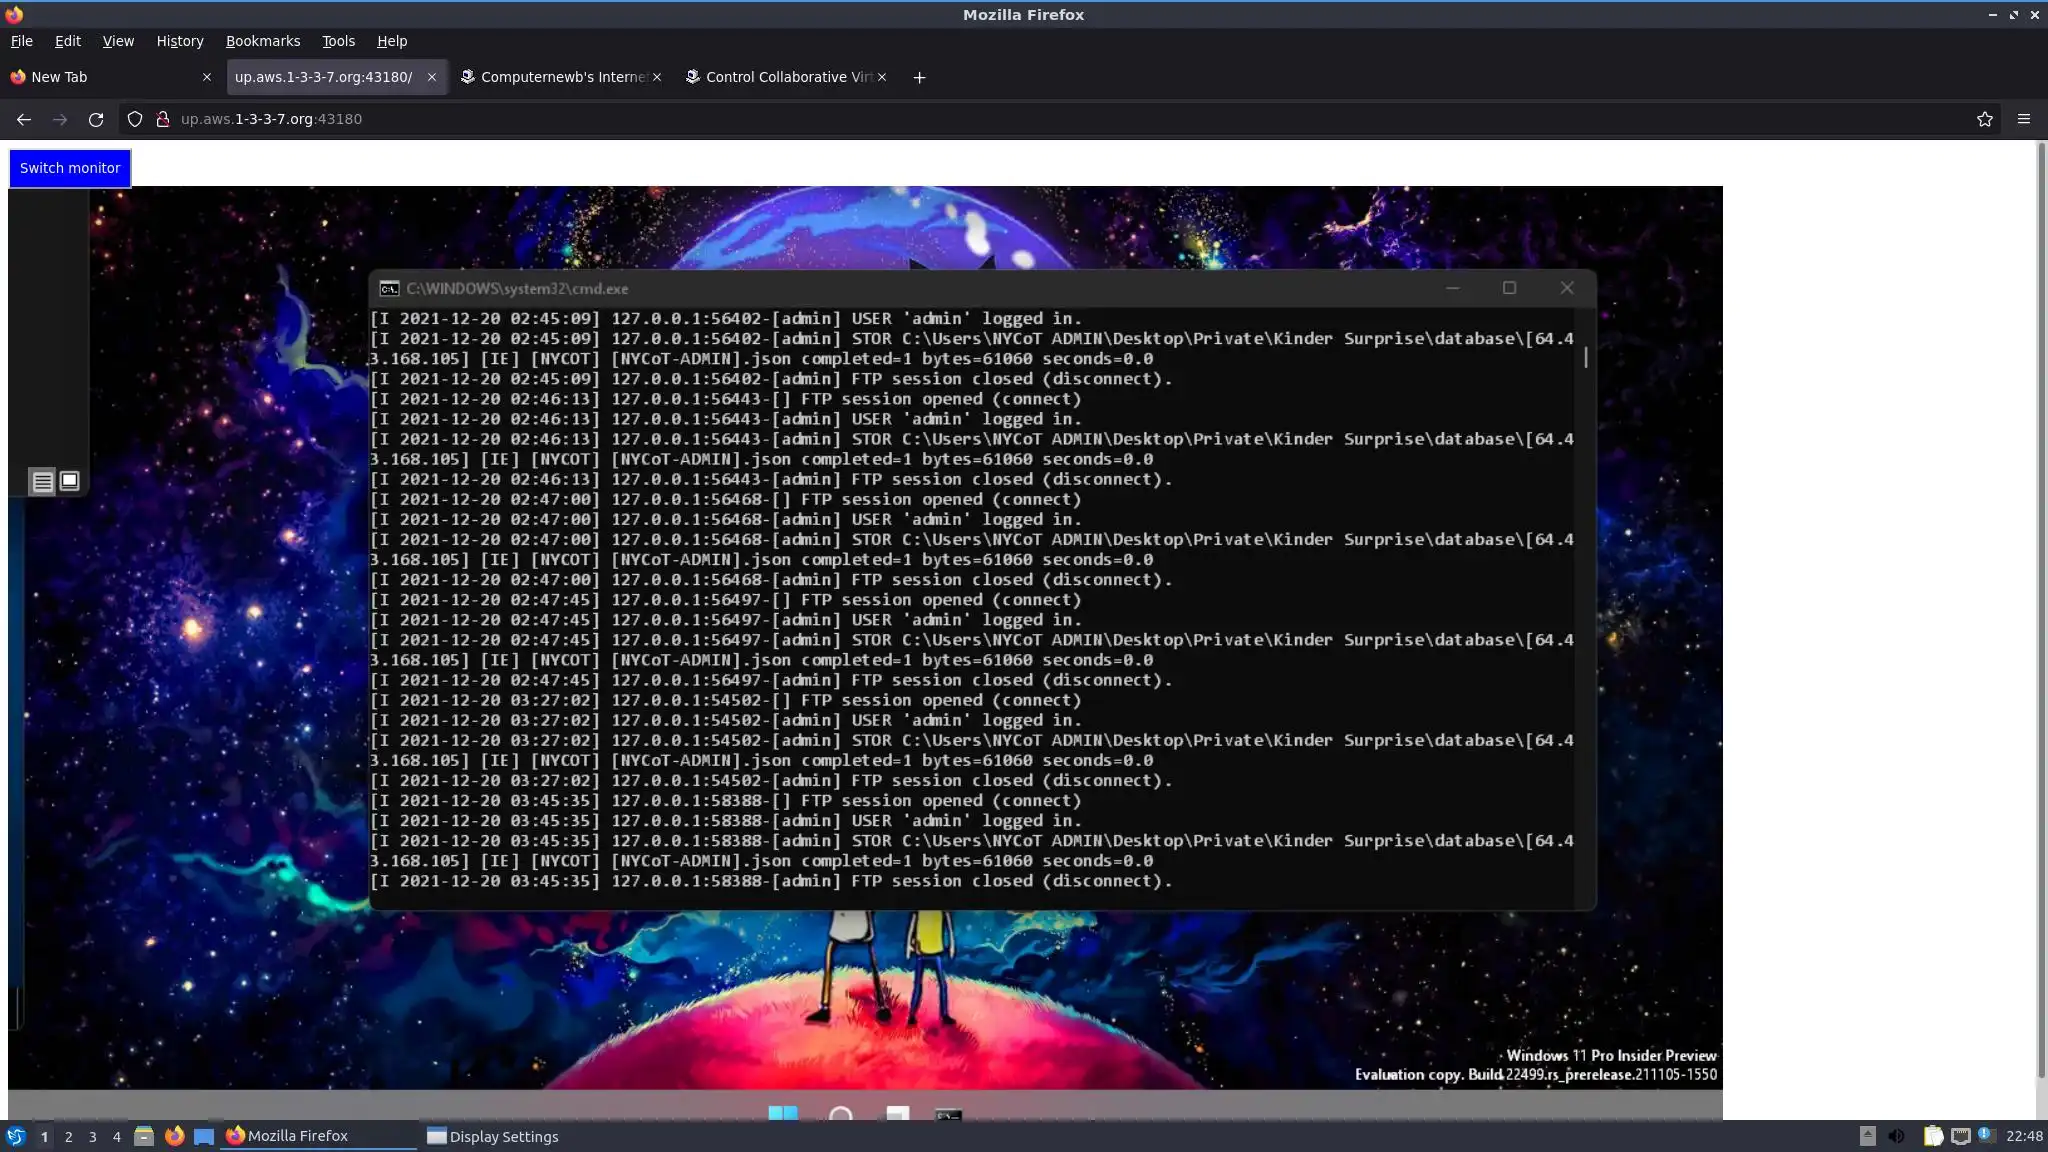Switch to workspace 3 in taskbar

point(92,1137)
